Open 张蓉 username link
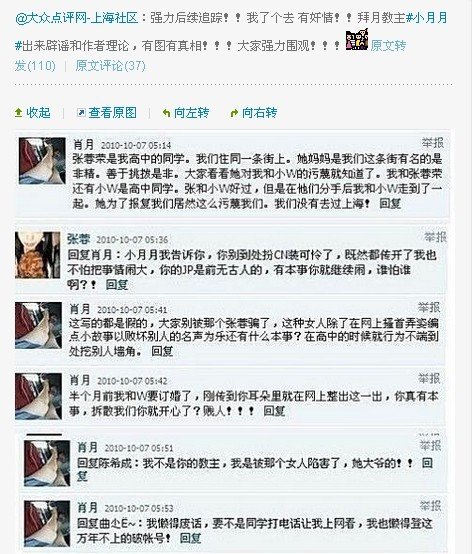Image resolution: width=473 pixels, height=554 pixels. 78,239
